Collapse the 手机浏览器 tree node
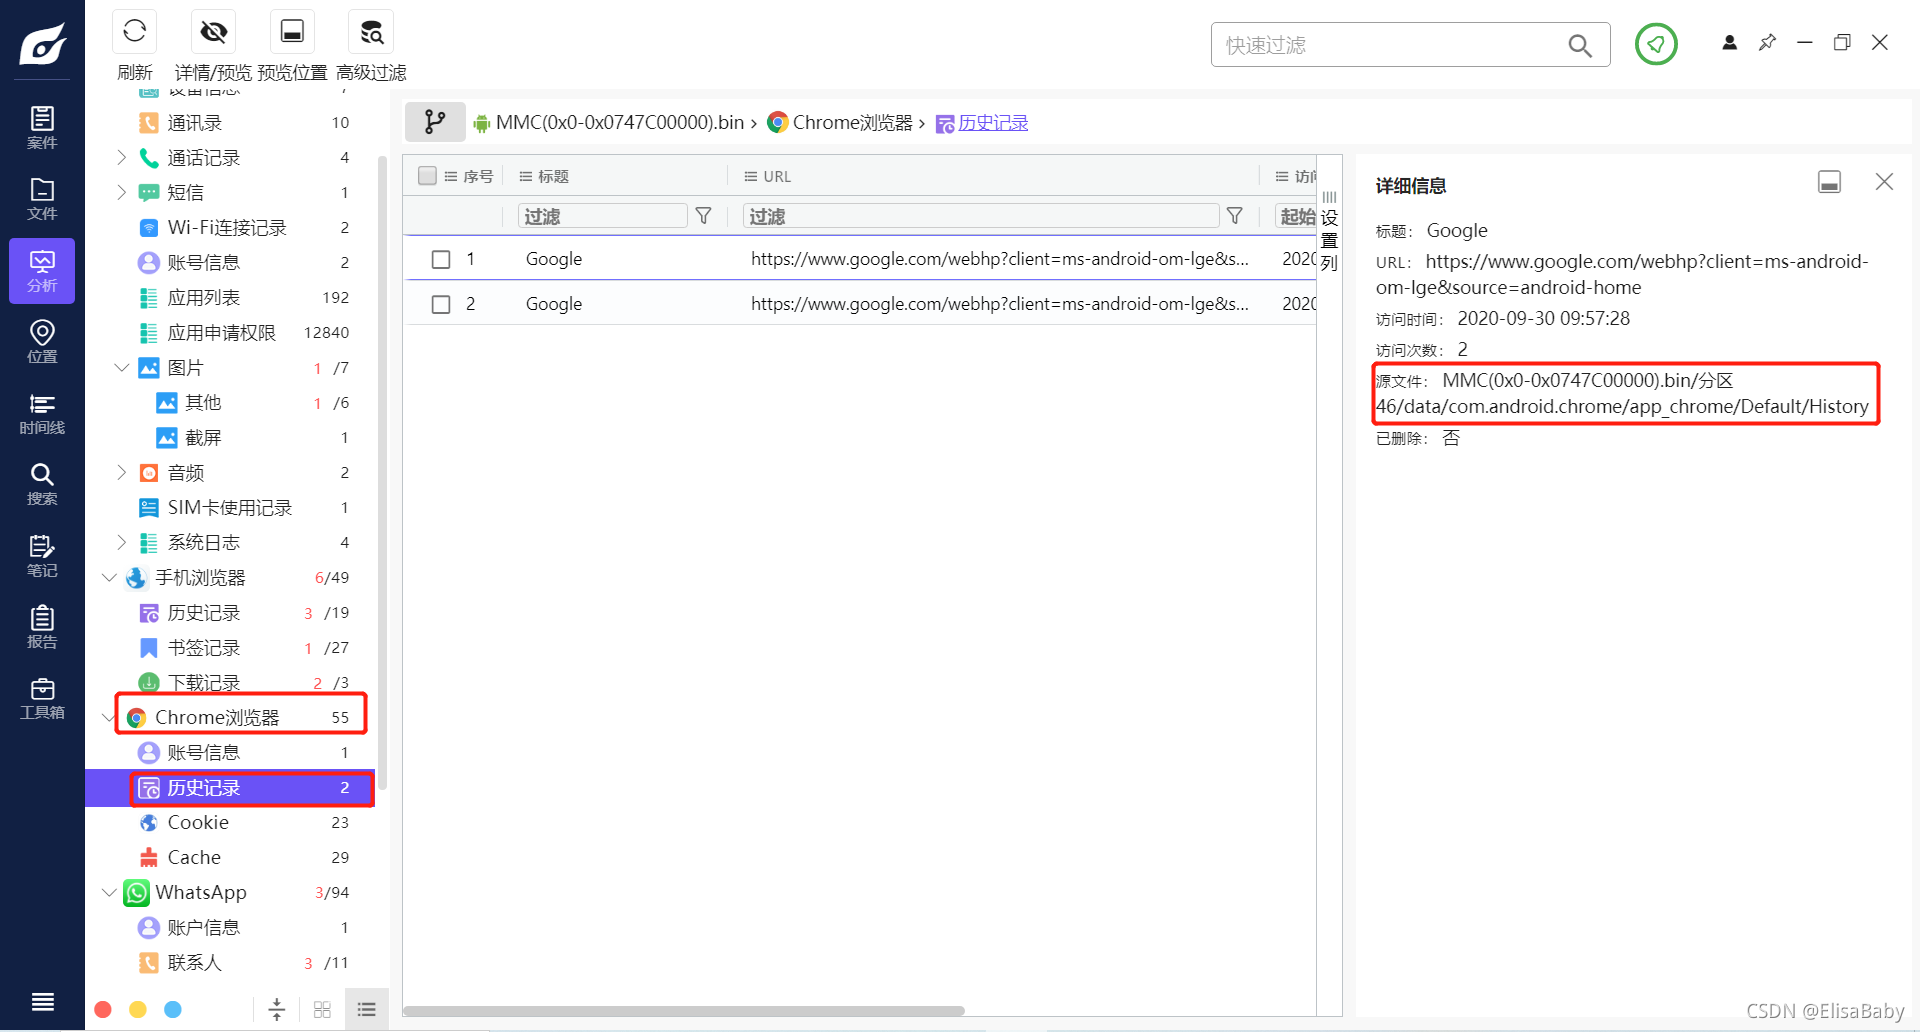This screenshot has width=1920, height=1032. click(109, 577)
